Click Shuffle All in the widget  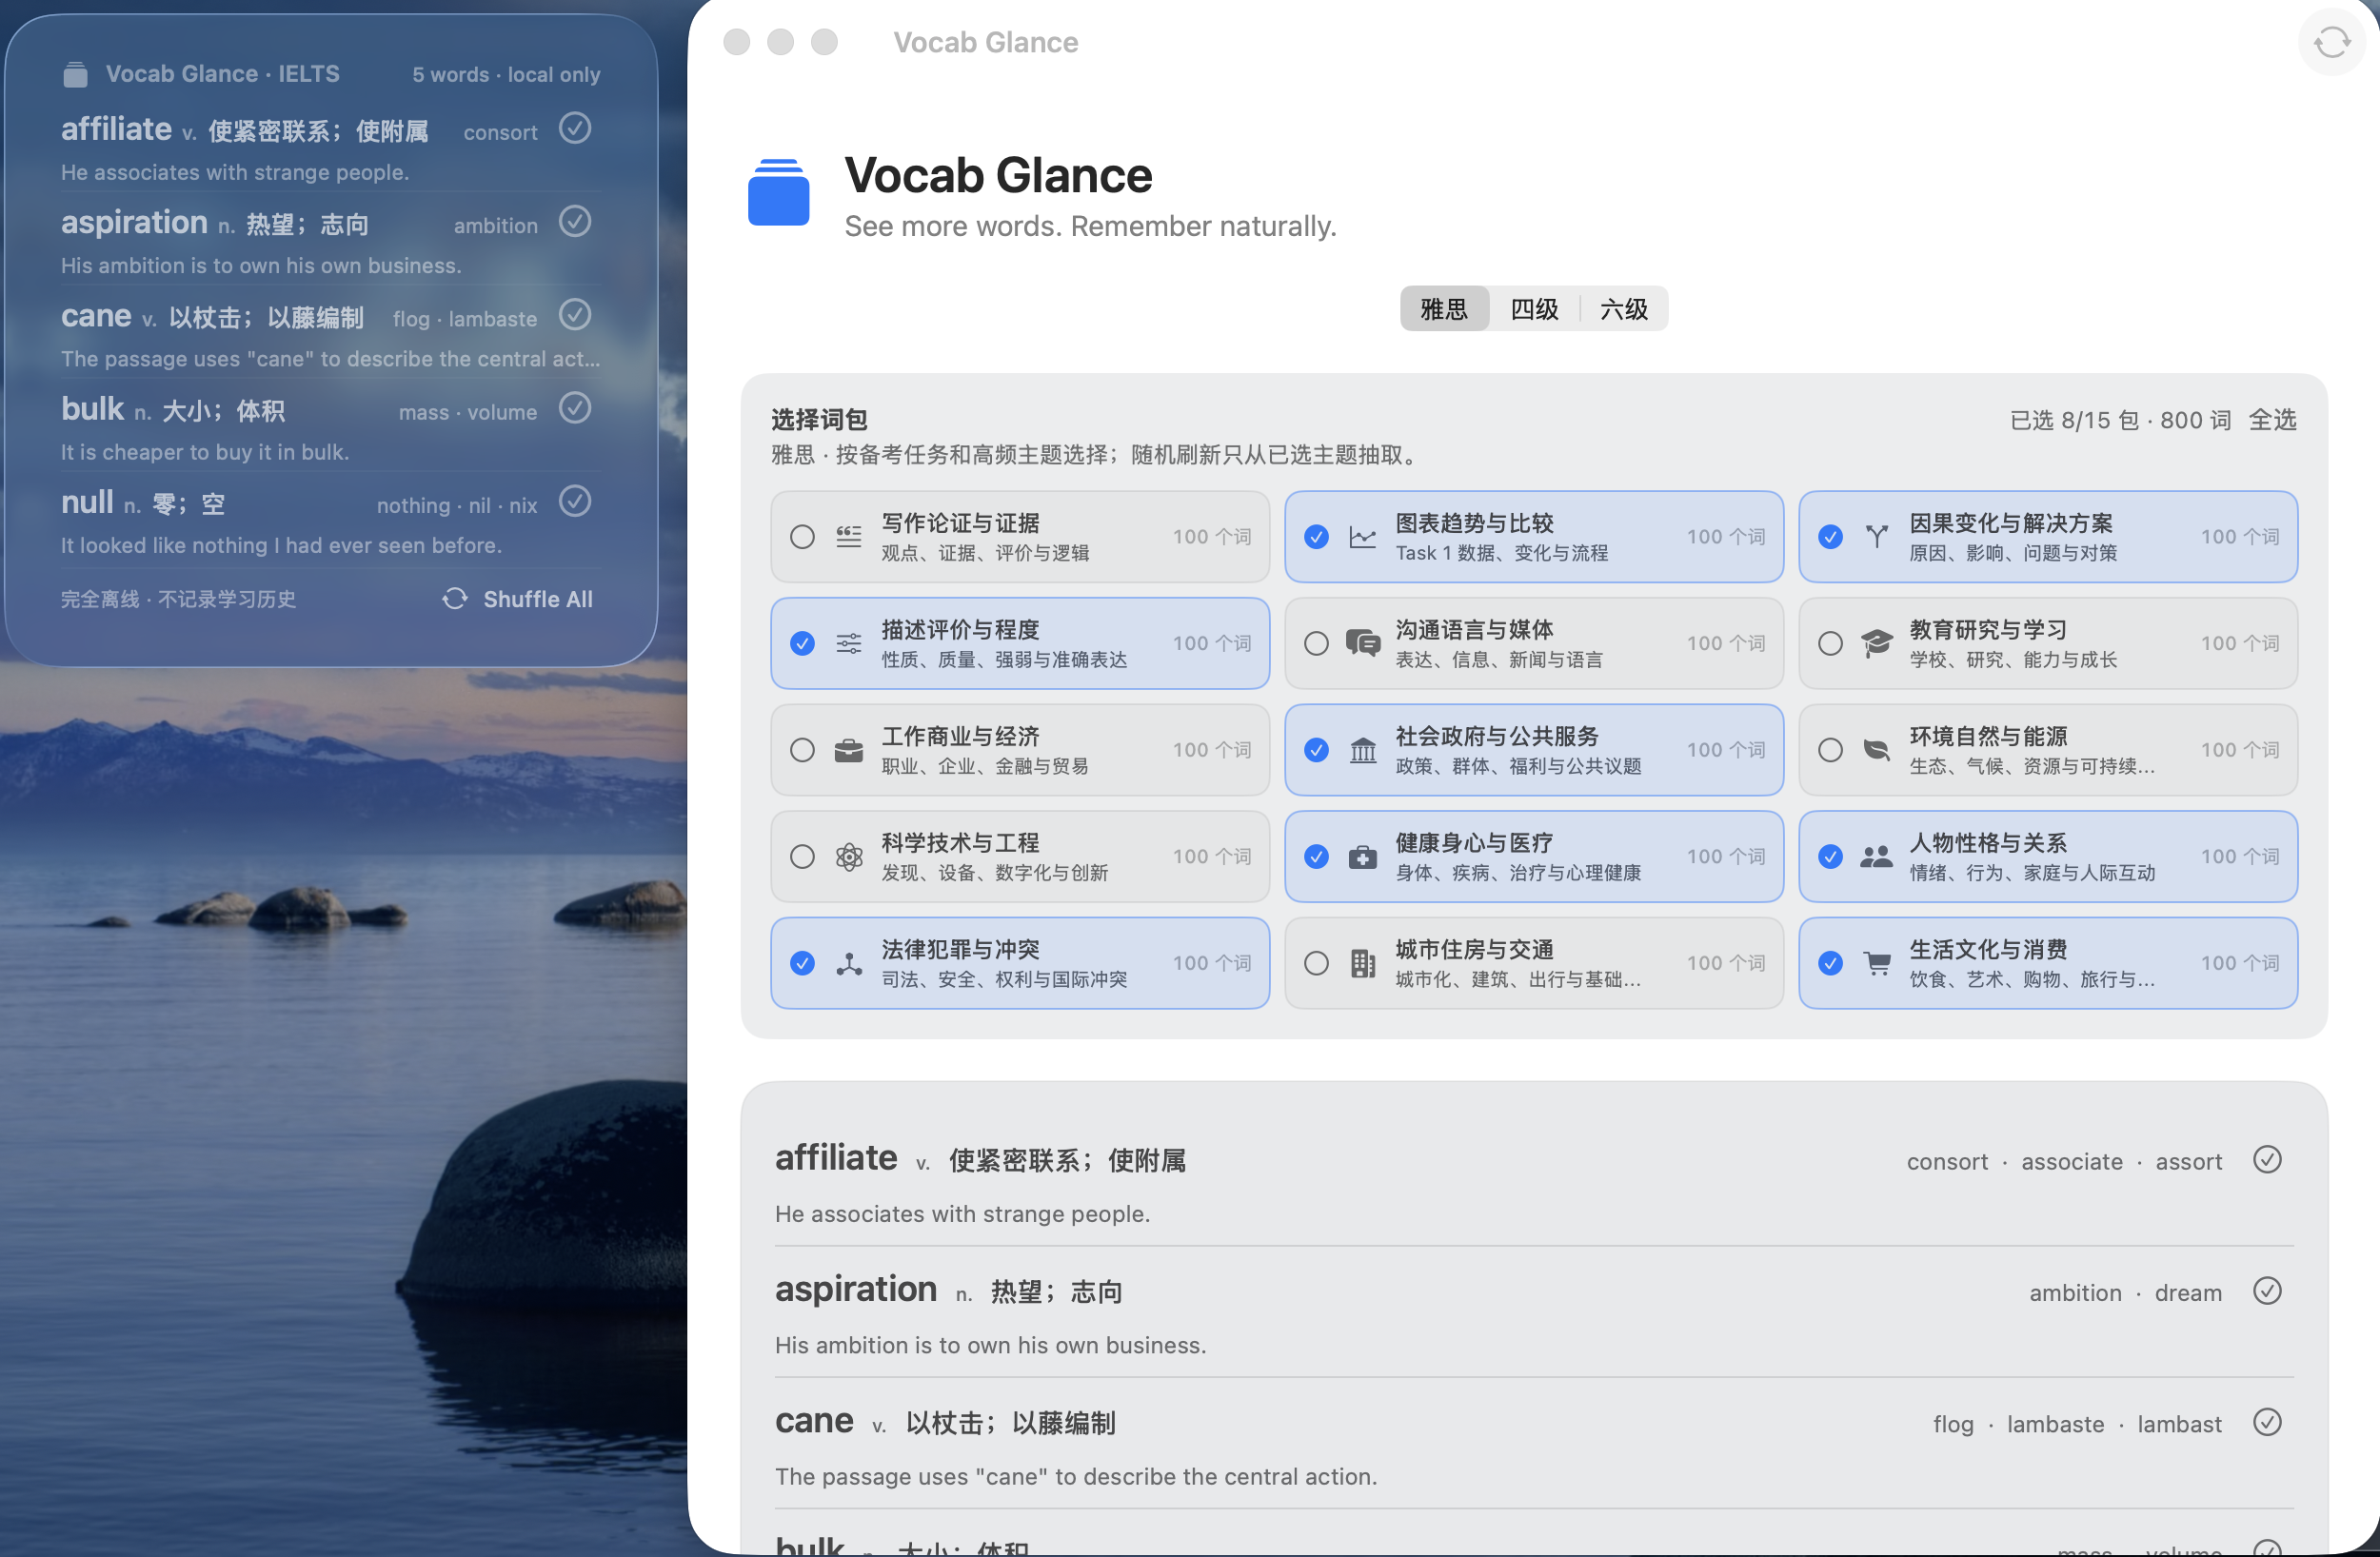518,599
